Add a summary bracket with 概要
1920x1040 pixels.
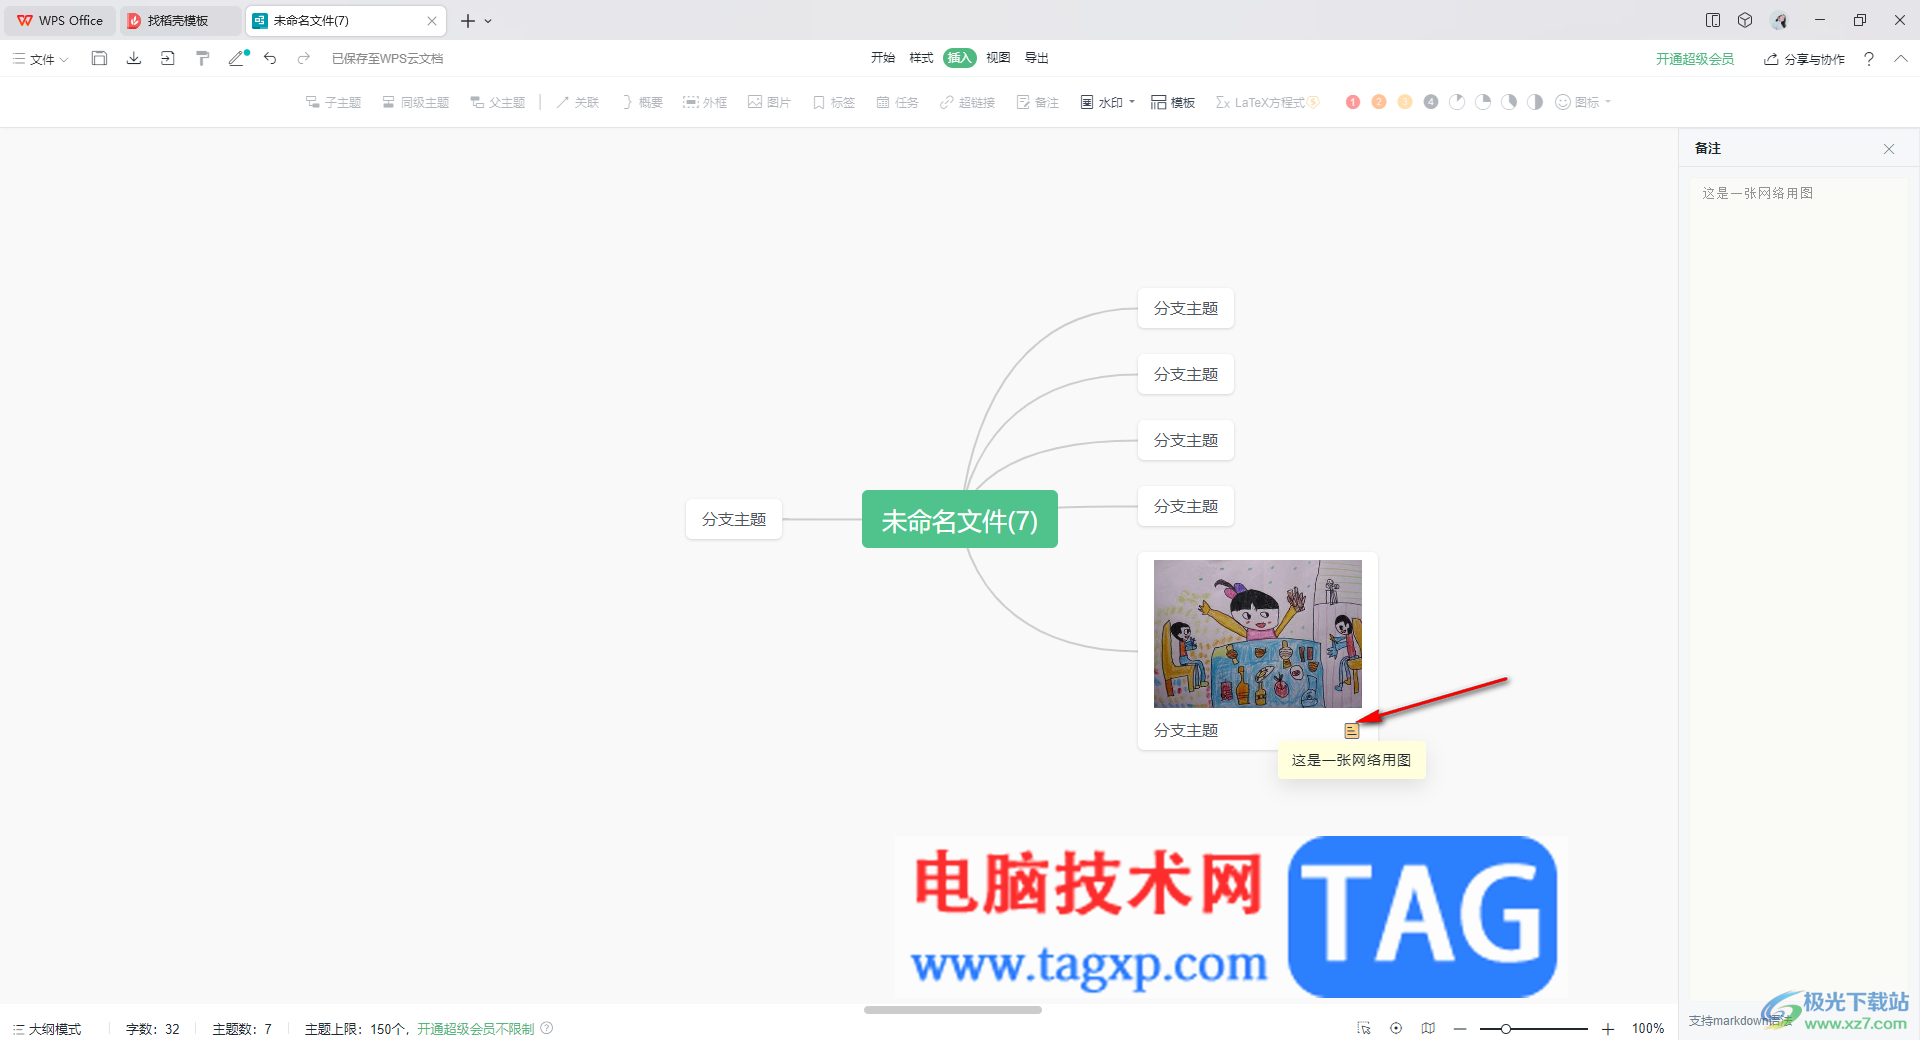pos(642,102)
